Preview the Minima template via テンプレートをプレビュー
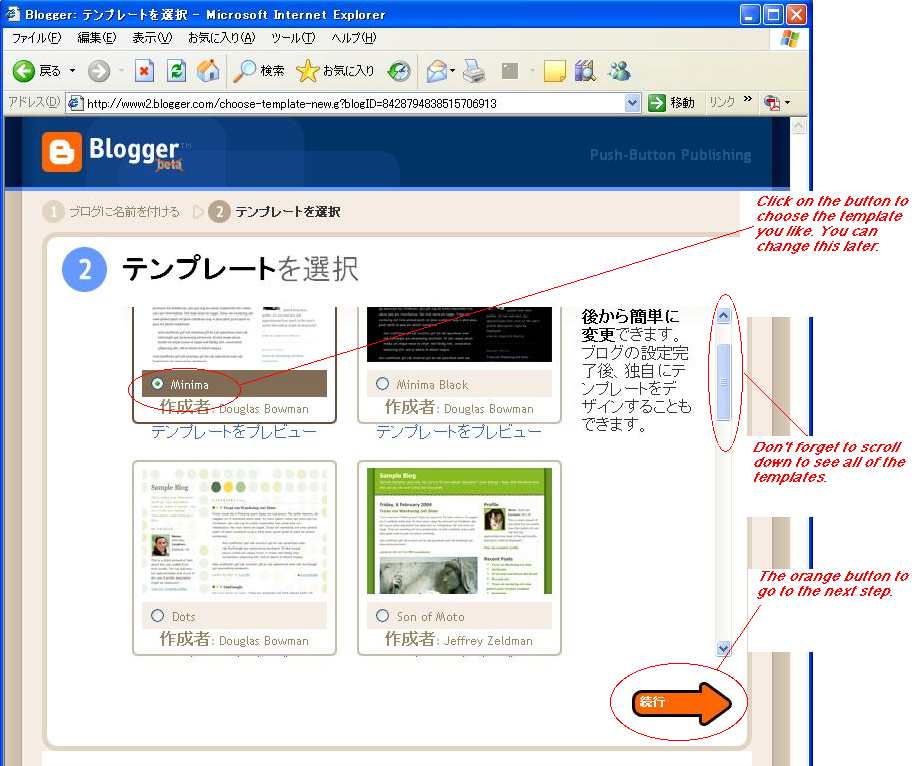The image size is (918, 766). (x=234, y=432)
